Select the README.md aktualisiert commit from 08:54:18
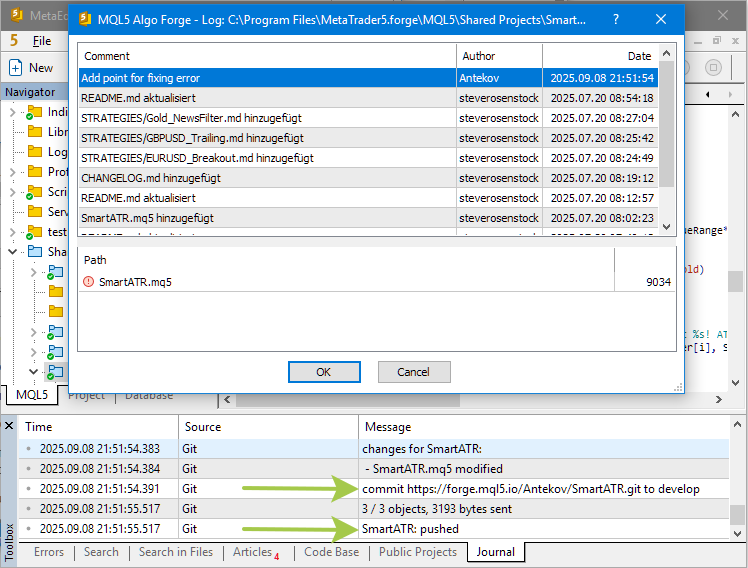Viewport: 748px width, 568px height. point(368,98)
